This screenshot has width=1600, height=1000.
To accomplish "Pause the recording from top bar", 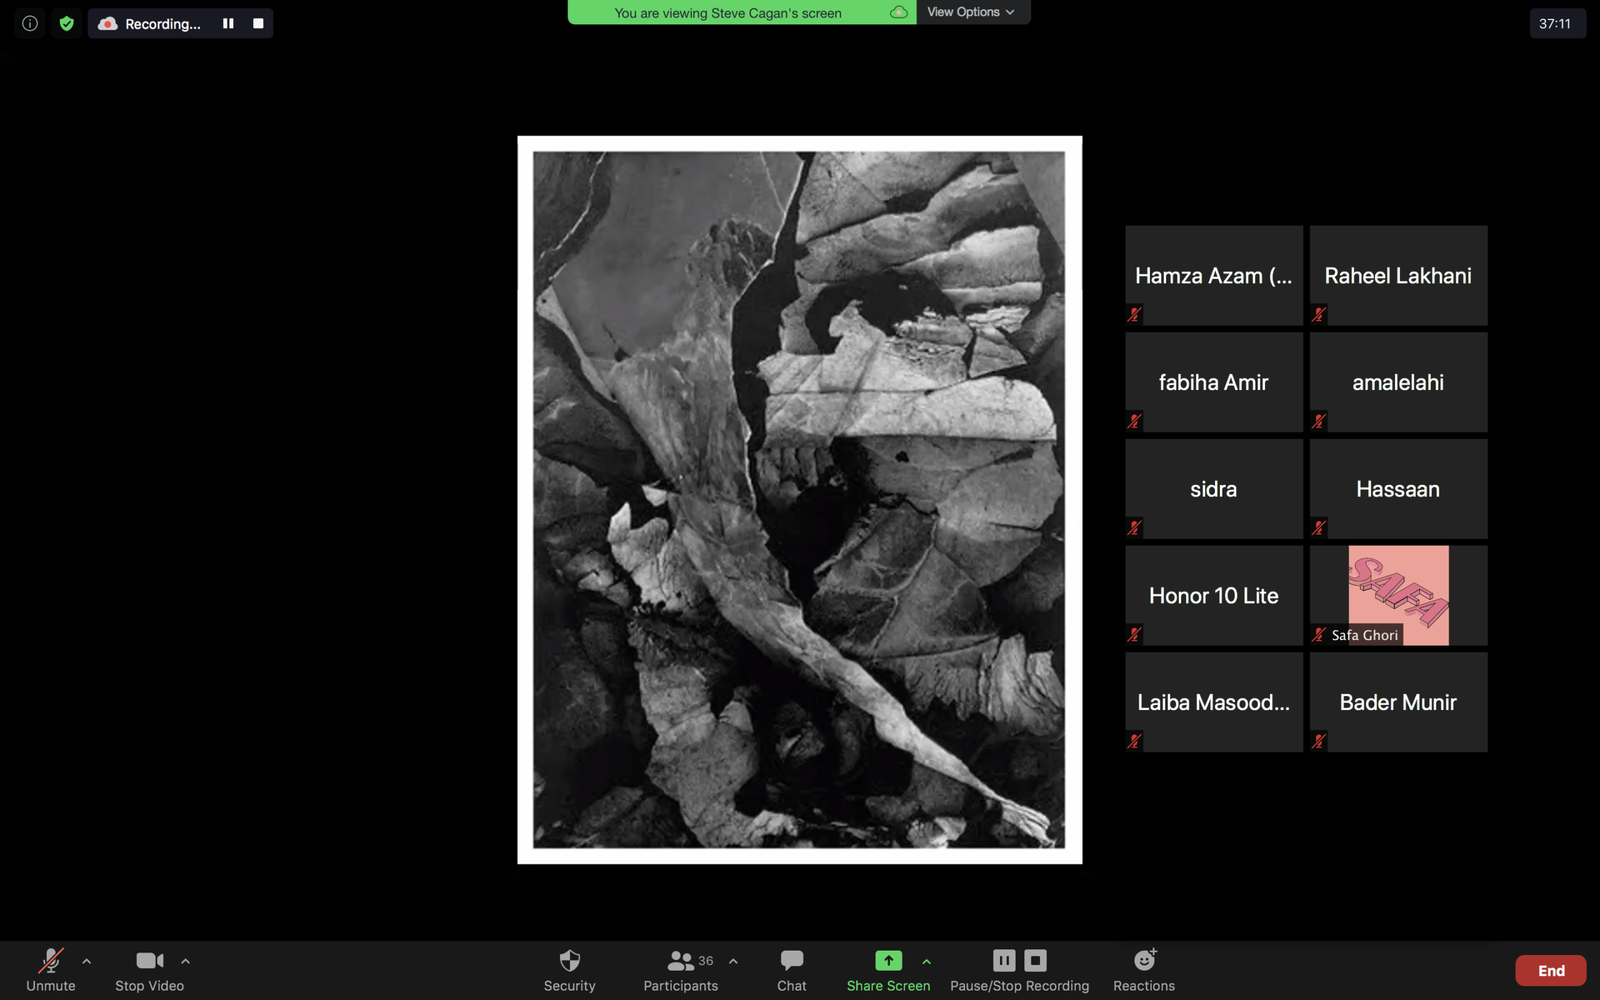I will (x=228, y=23).
